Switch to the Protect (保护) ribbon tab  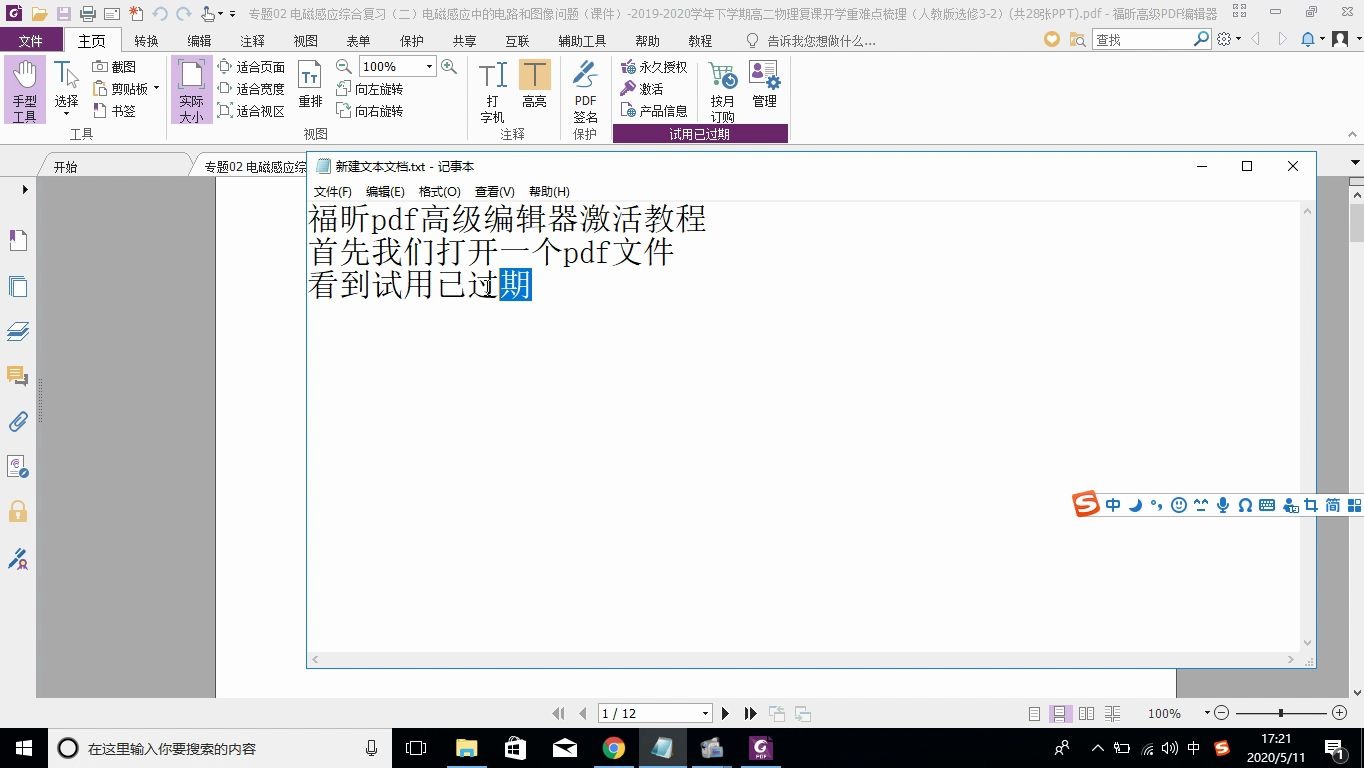412,41
